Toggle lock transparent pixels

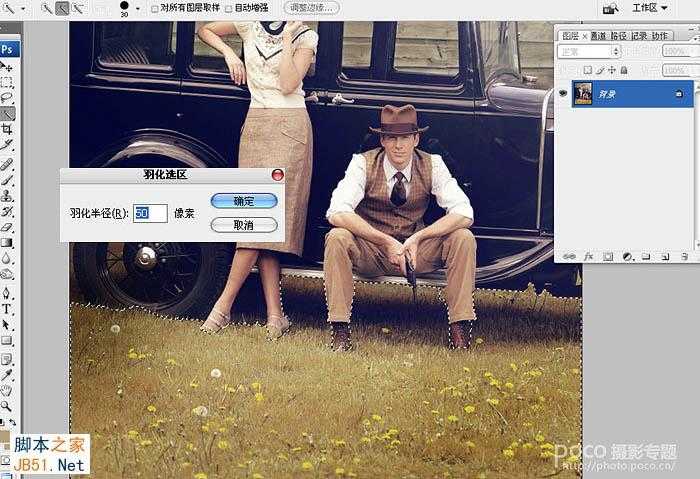tap(588, 70)
